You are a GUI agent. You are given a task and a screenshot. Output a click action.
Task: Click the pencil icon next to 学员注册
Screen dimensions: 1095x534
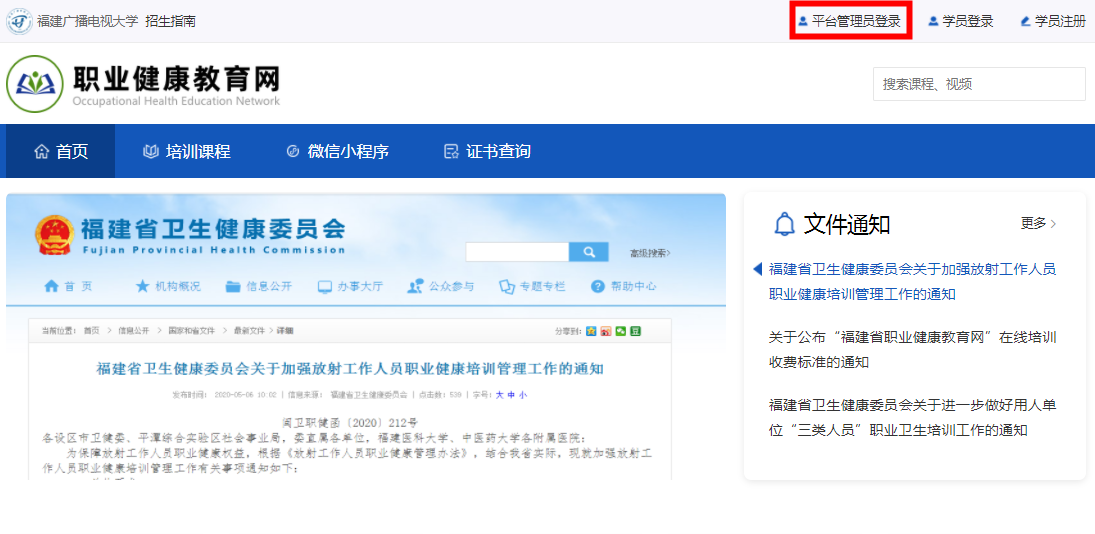point(1025,21)
